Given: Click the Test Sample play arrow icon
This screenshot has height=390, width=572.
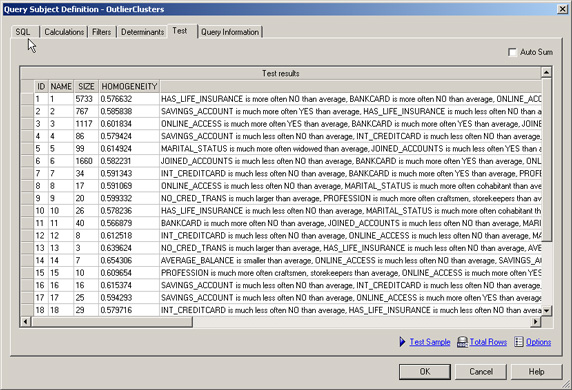Looking at the screenshot, I should pyautogui.click(x=402, y=342).
